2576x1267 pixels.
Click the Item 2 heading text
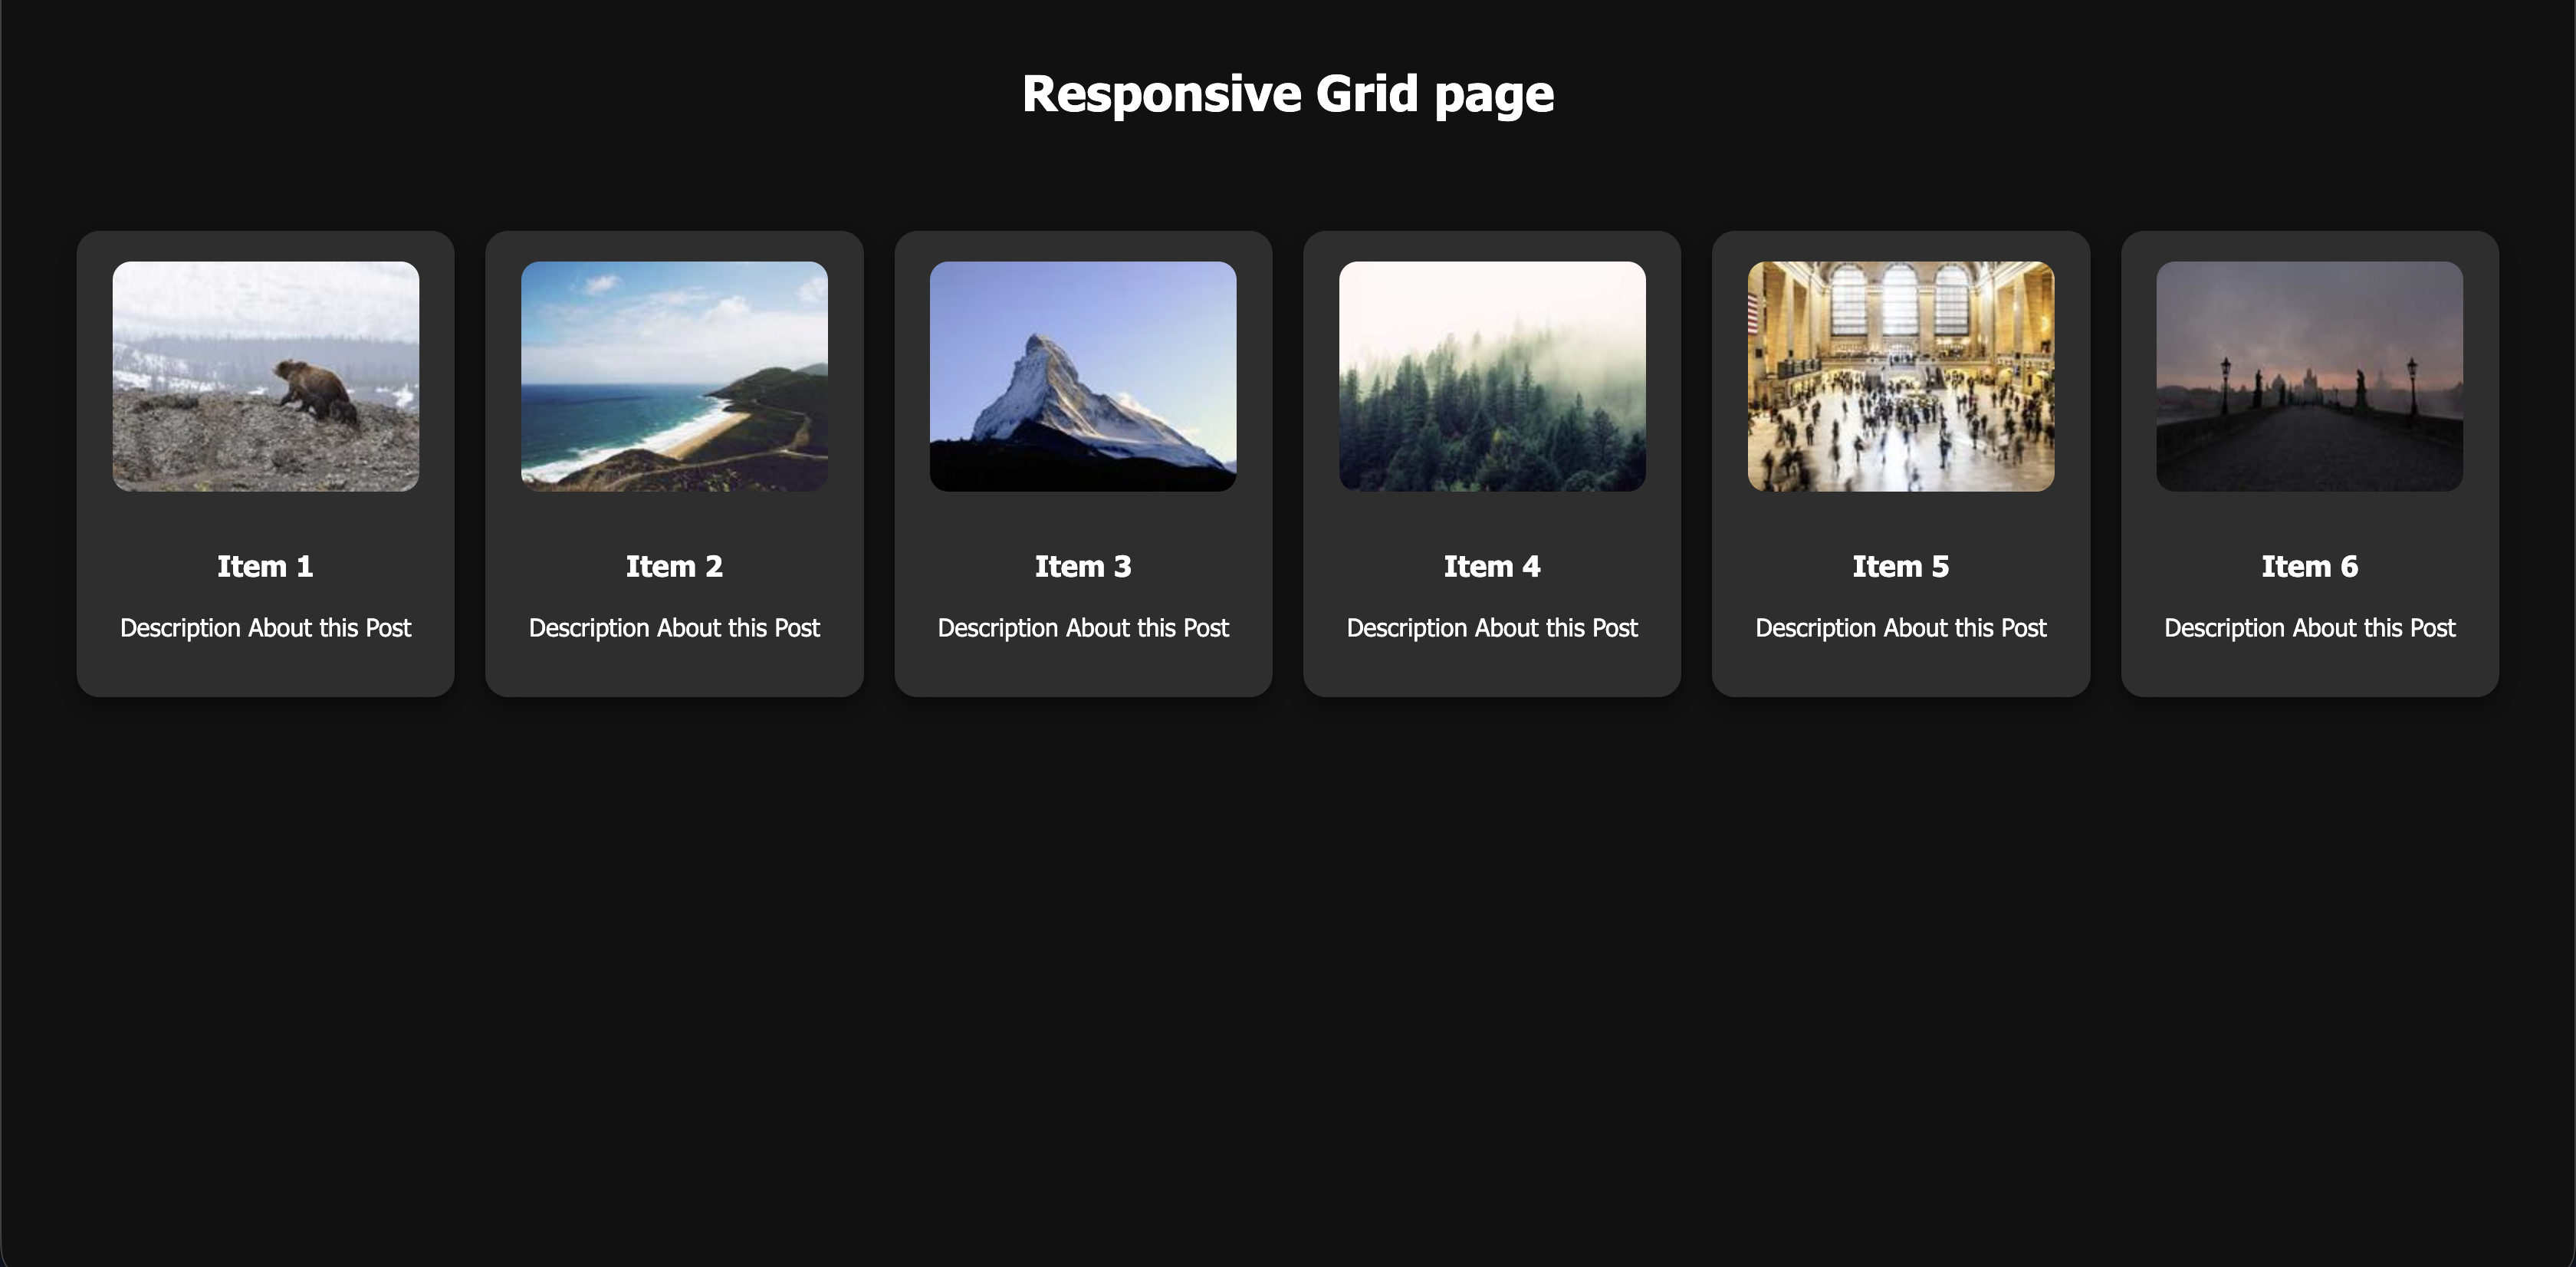pyautogui.click(x=674, y=566)
